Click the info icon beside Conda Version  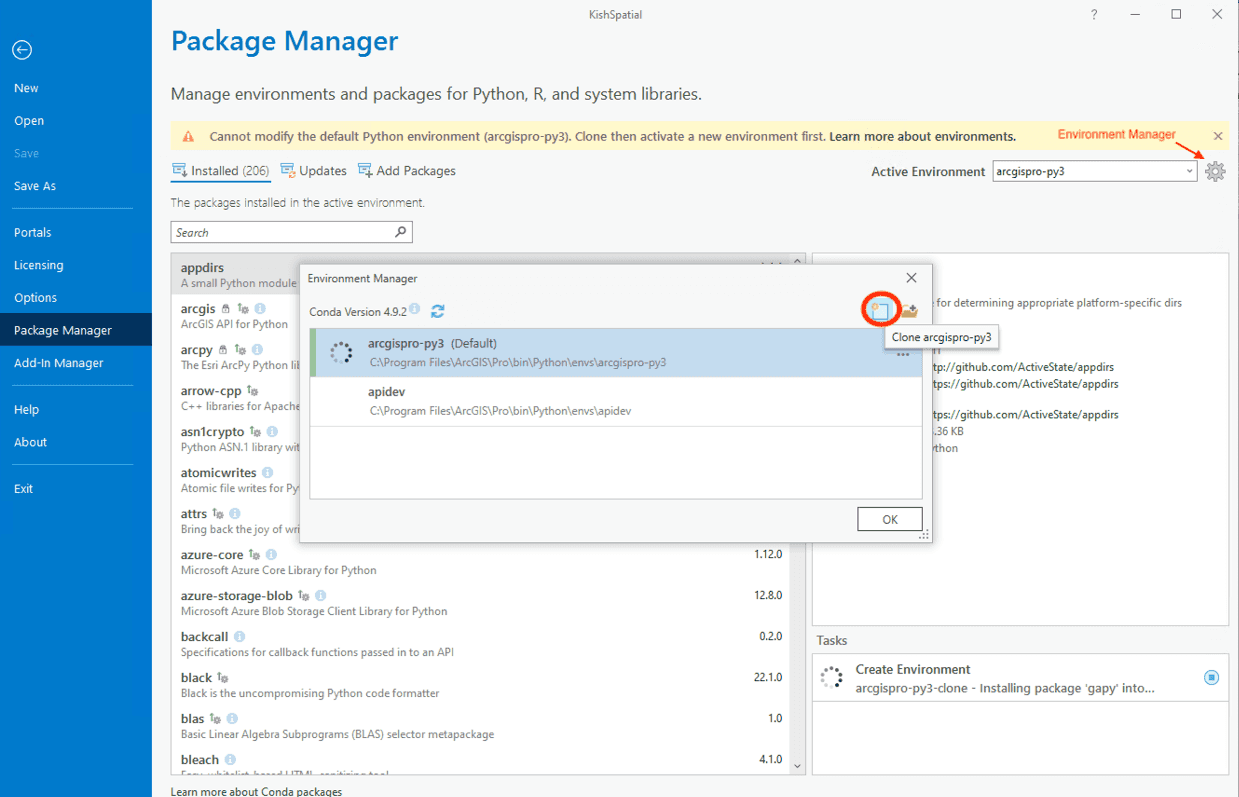(415, 311)
